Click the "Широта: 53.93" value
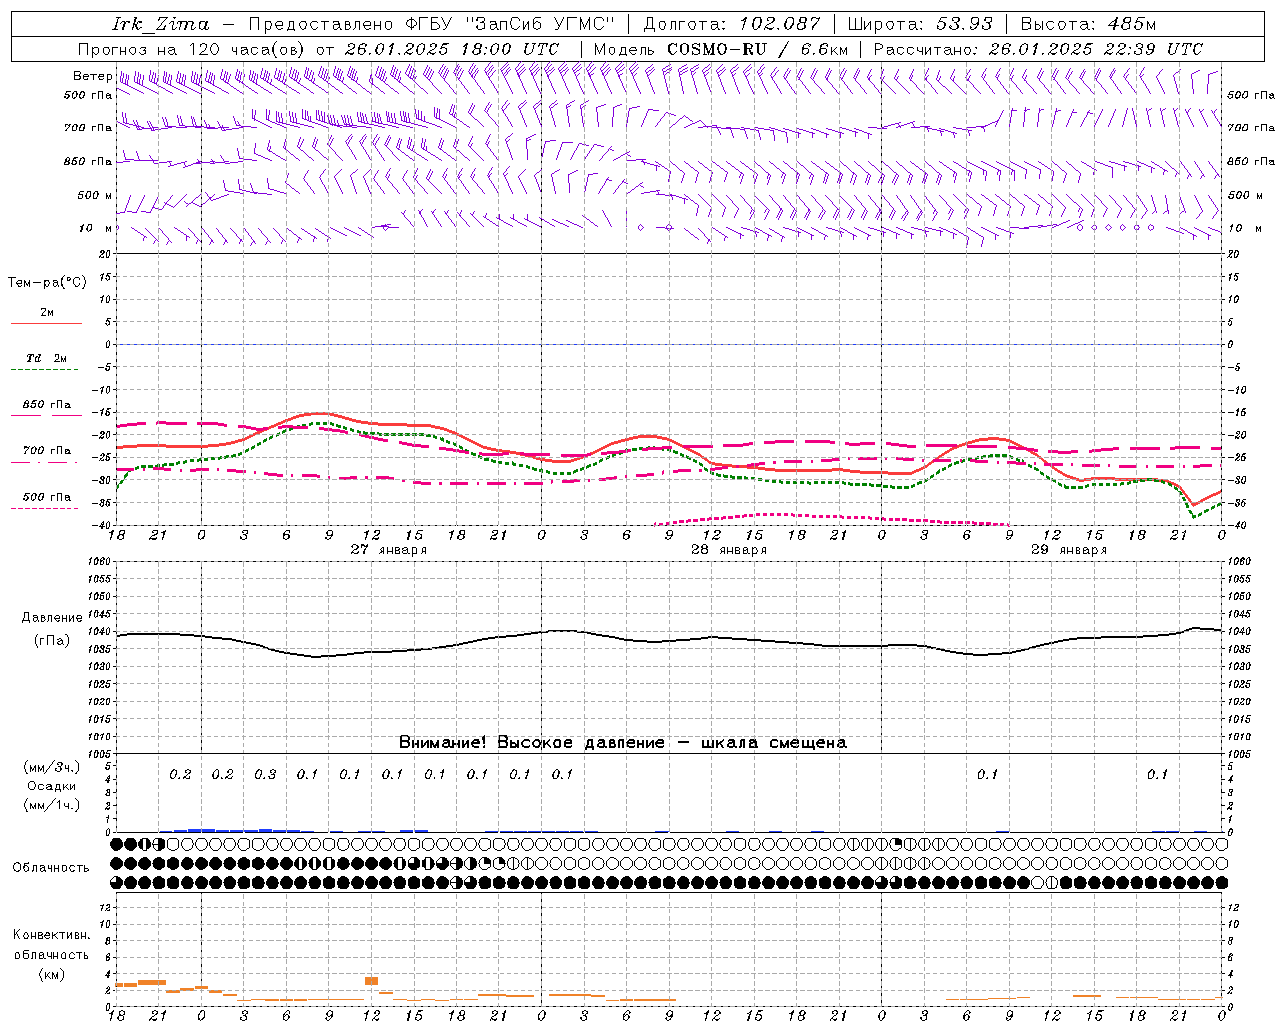1280x1024 pixels. pyautogui.click(x=921, y=24)
